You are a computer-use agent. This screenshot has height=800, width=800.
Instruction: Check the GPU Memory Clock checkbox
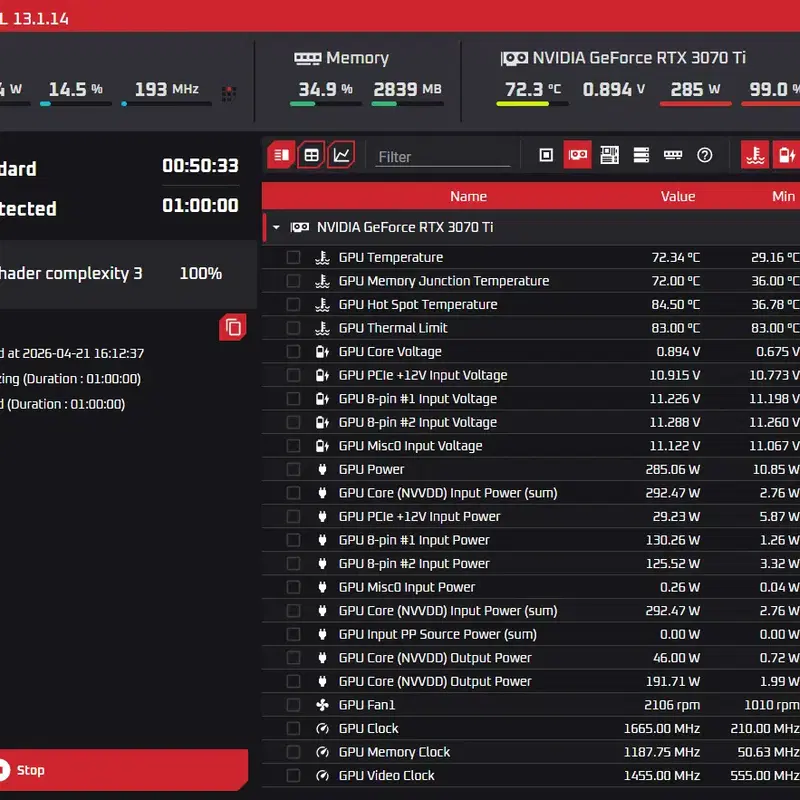293,752
